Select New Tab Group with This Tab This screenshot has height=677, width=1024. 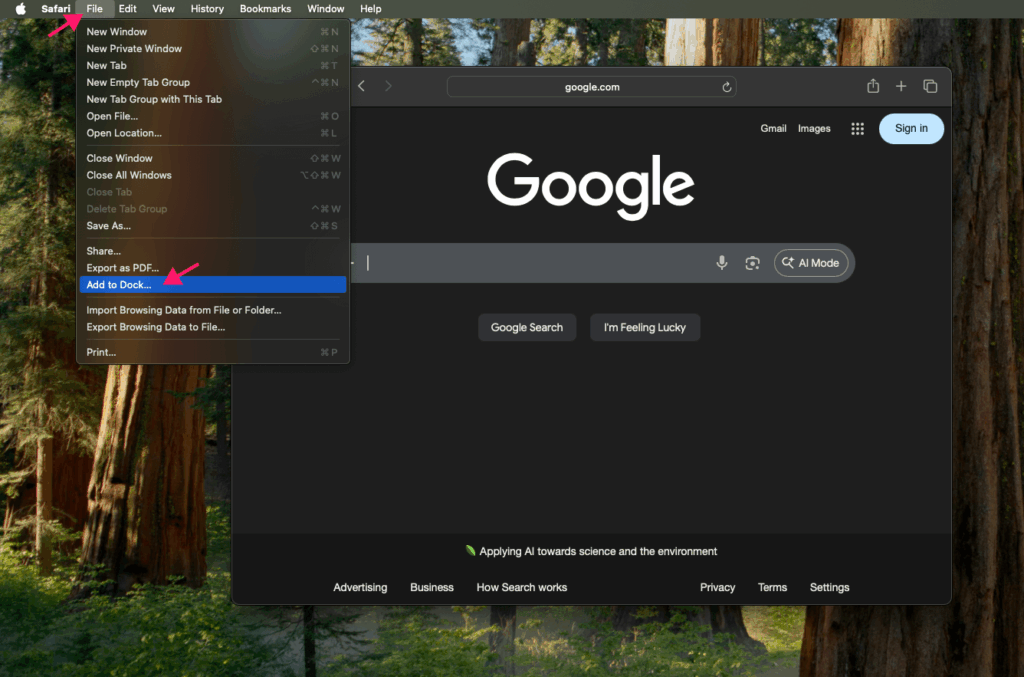pyautogui.click(x=213, y=99)
